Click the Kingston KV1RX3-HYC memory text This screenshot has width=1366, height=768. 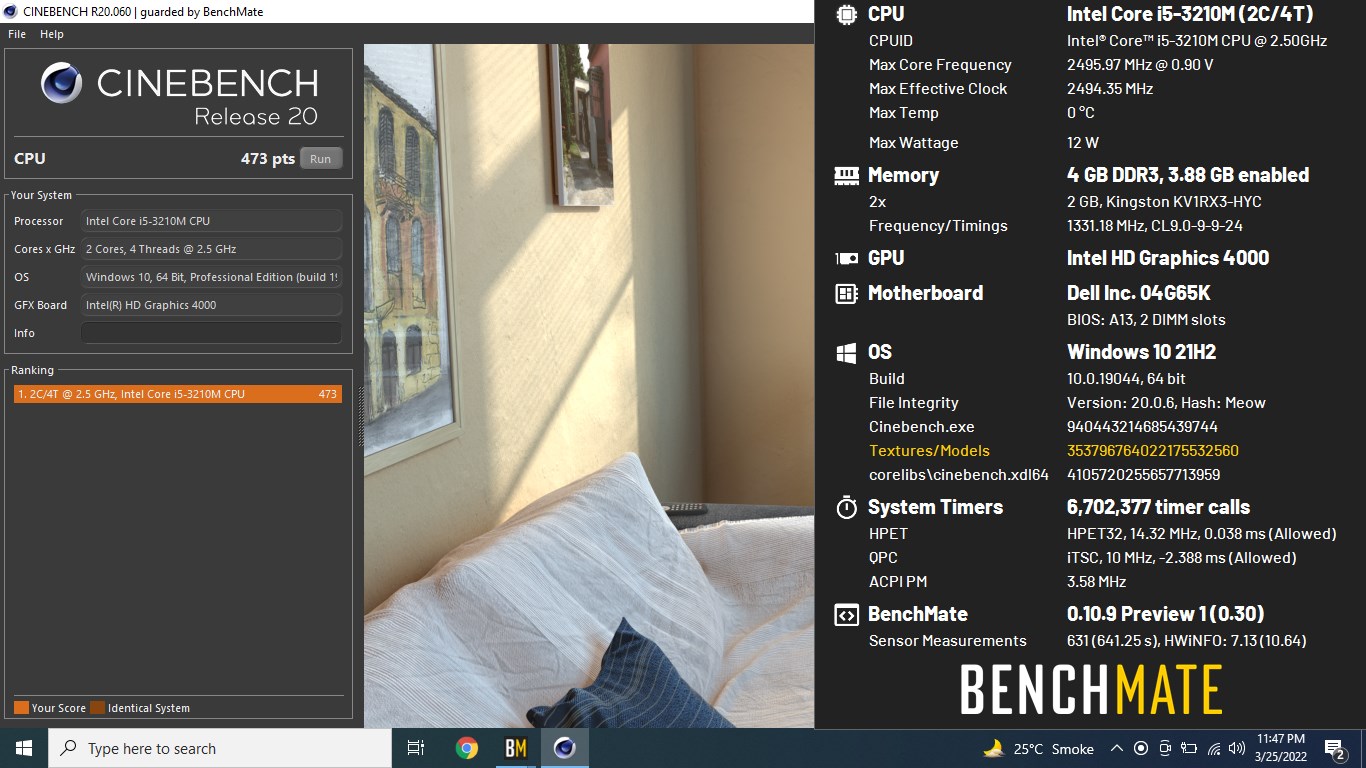[x=1164, y=202]
